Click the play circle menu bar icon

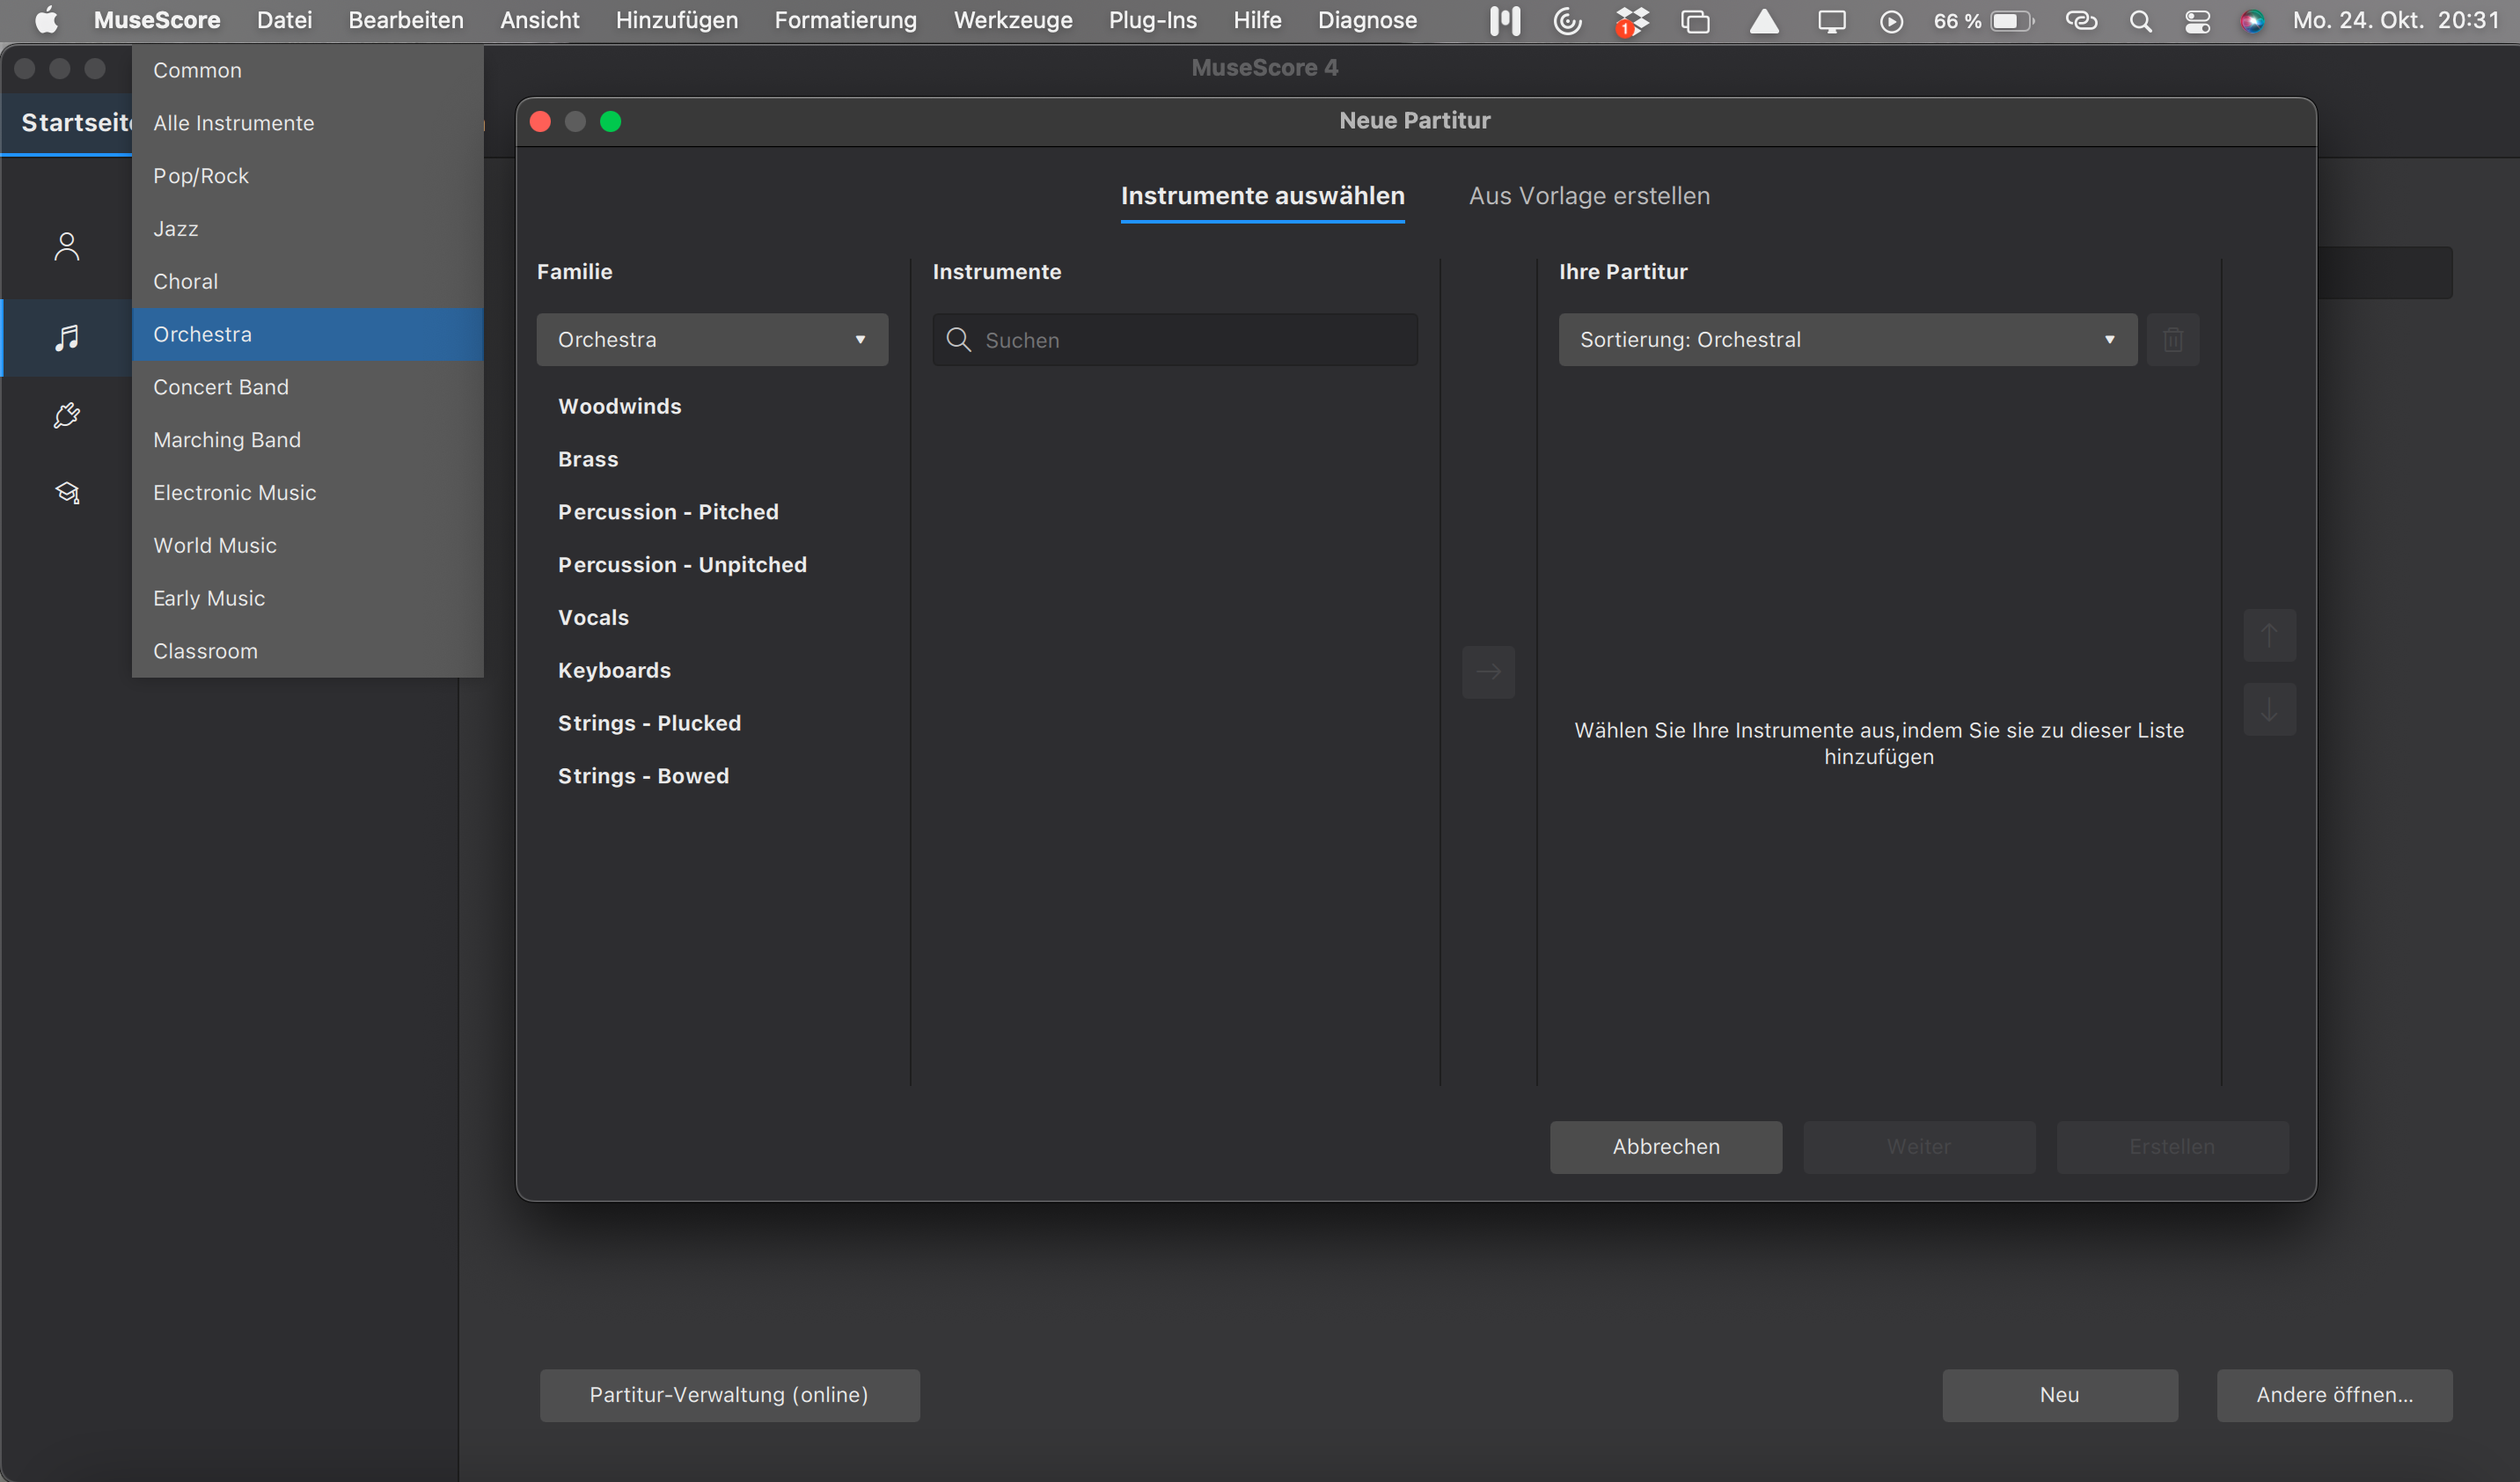click(1891, 20)
